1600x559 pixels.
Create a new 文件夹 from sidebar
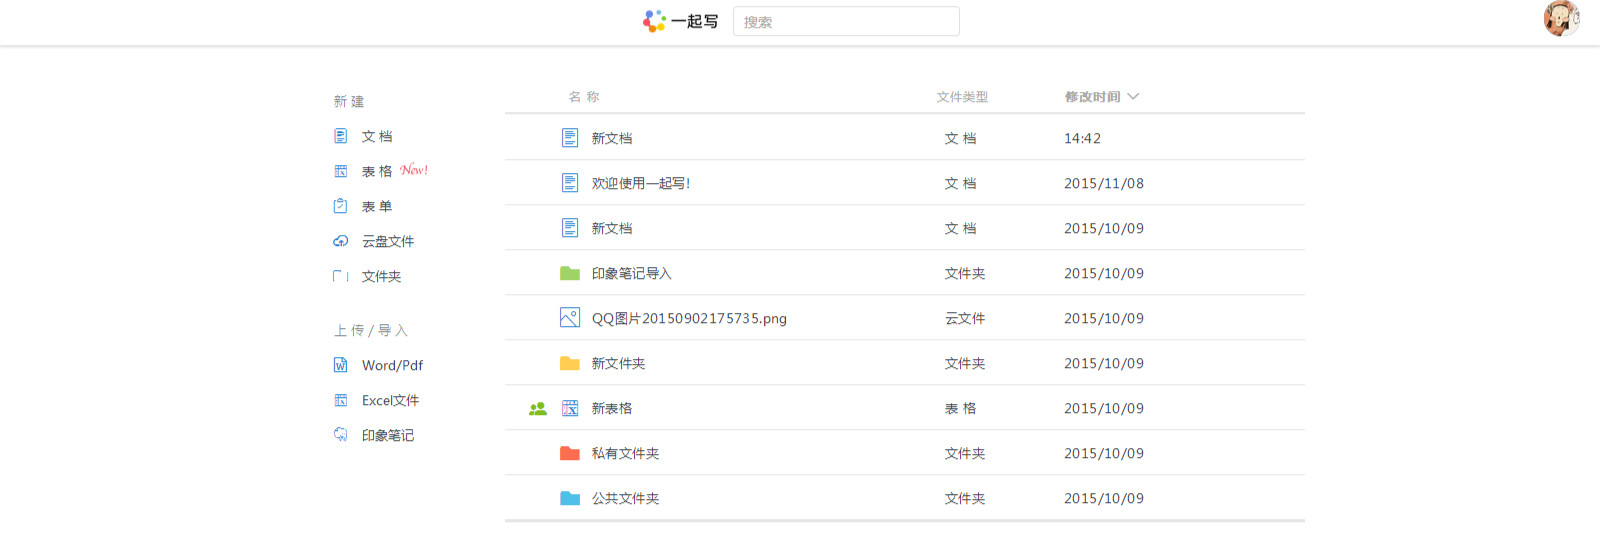[x=381, y=276]
